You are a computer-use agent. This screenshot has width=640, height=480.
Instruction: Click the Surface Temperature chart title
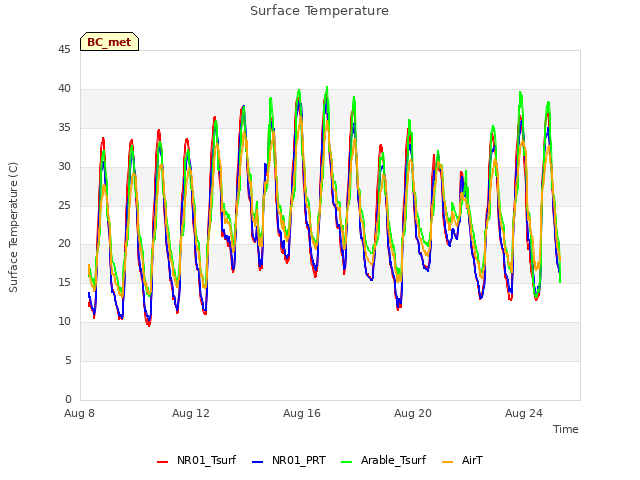pyautogui.click(x=319, y=11)
